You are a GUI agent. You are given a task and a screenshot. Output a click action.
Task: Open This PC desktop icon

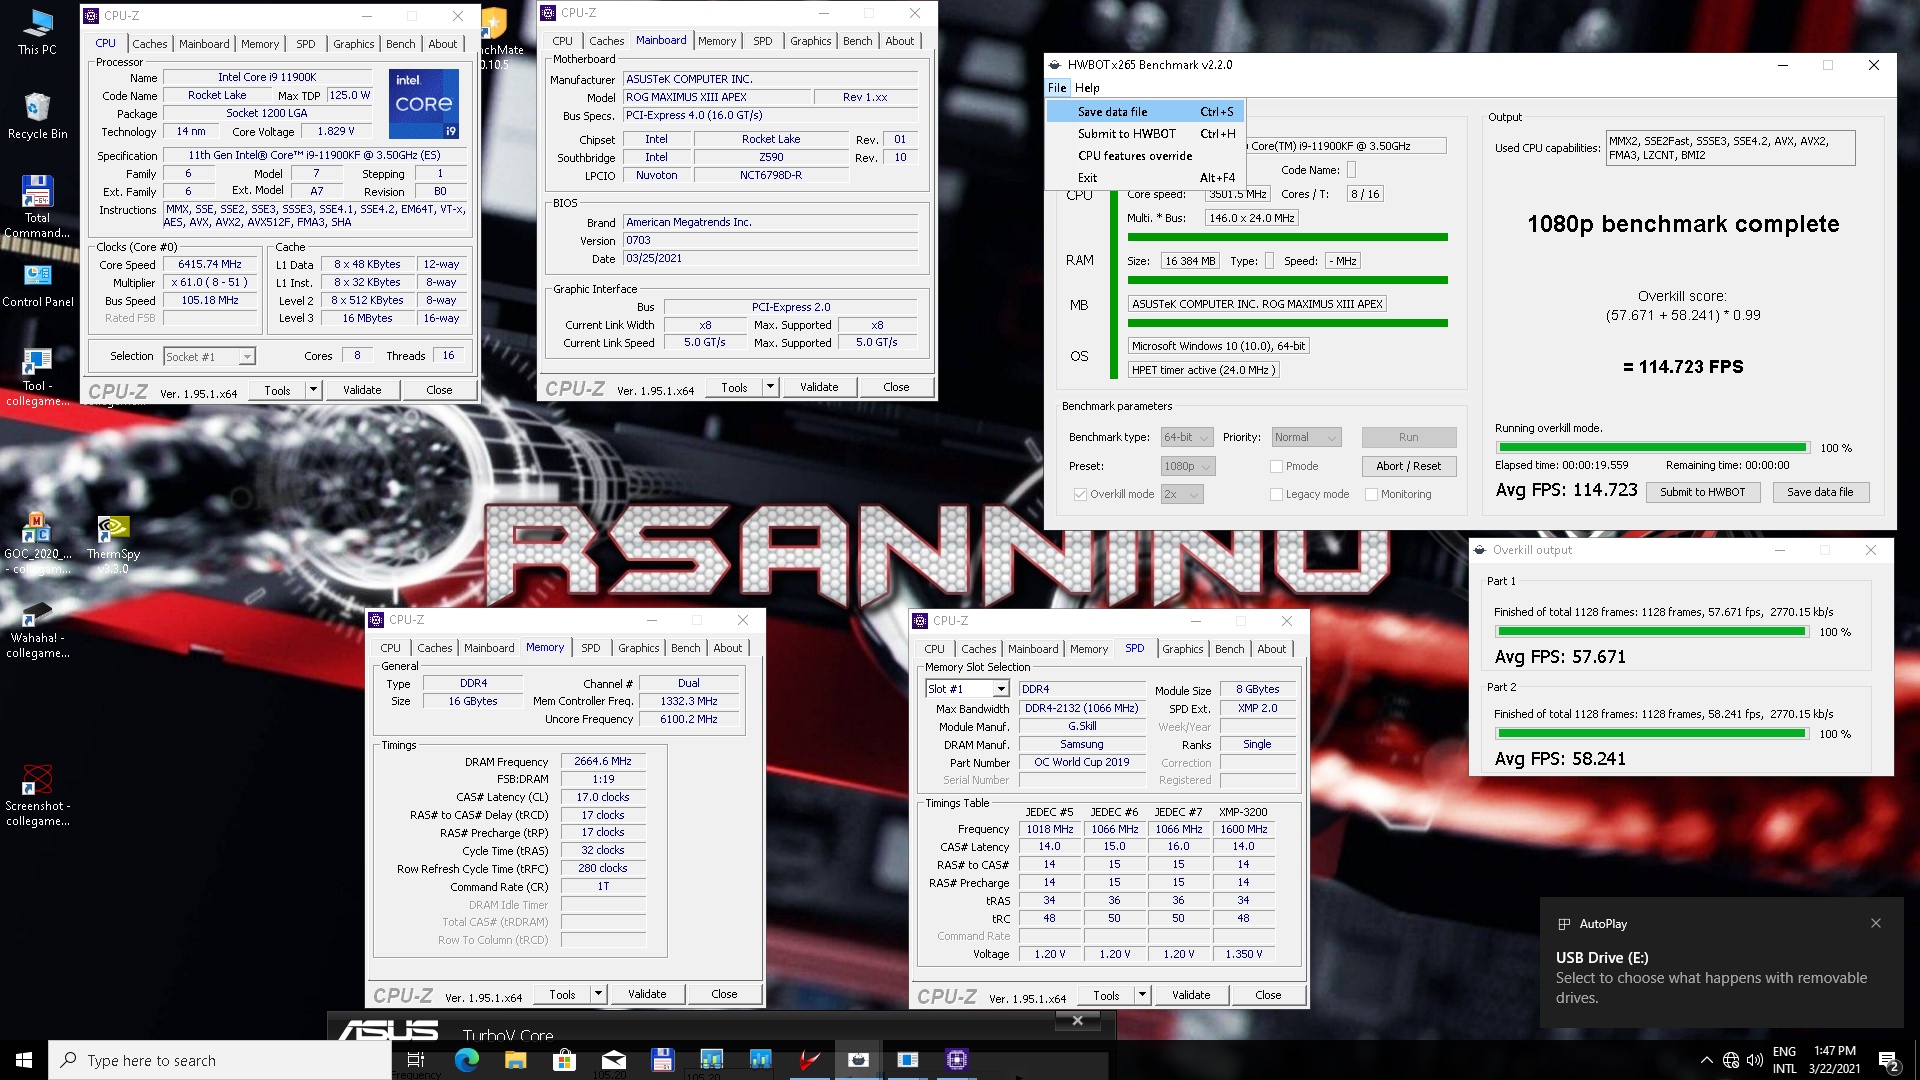click(x=37, y=31)
